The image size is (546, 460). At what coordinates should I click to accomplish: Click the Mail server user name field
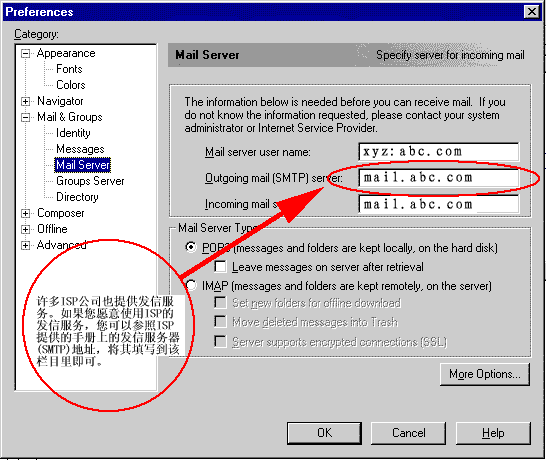coord(439,152)
